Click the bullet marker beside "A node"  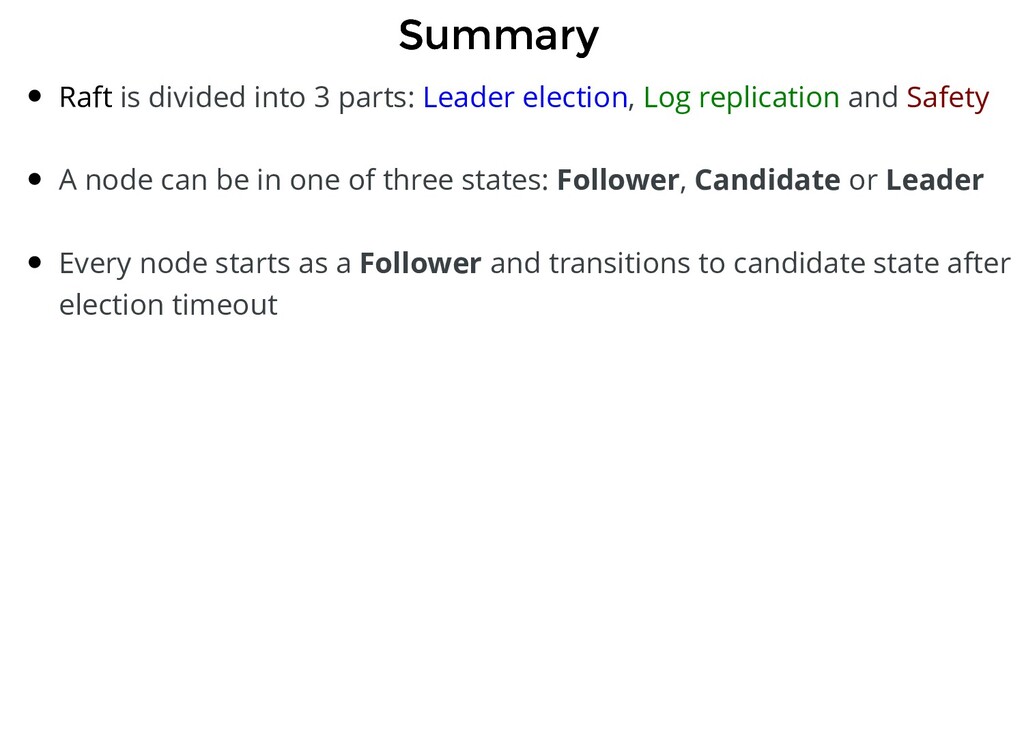coord(35,180)
